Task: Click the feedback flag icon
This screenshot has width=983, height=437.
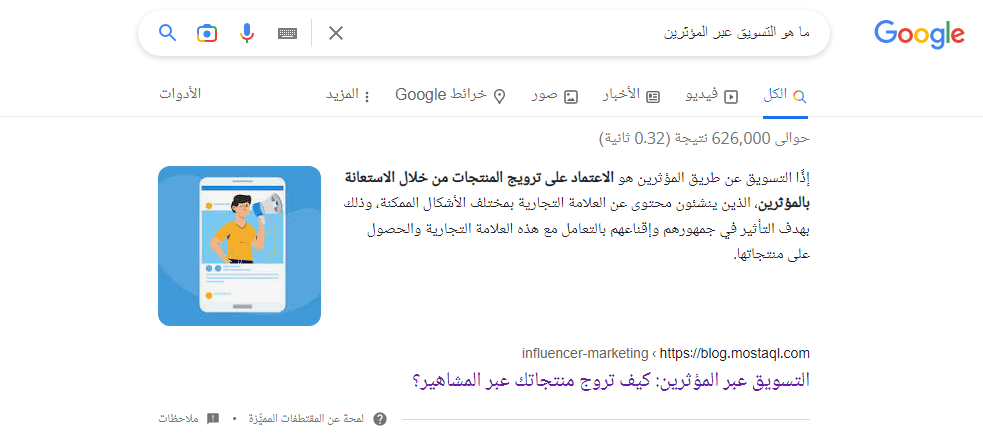Action: tap(212, 419)
